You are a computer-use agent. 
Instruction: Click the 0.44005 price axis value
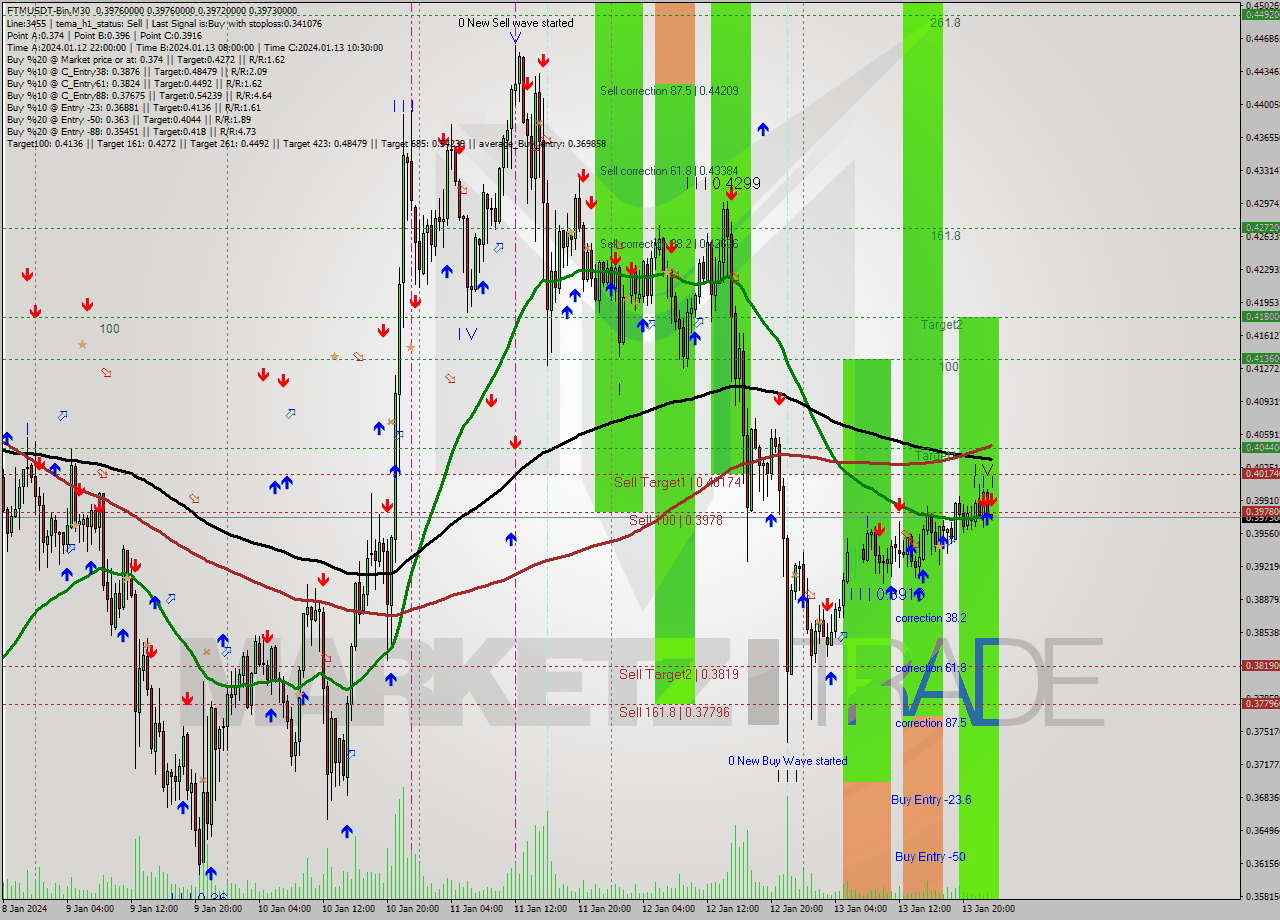[x=1261, y=104]
